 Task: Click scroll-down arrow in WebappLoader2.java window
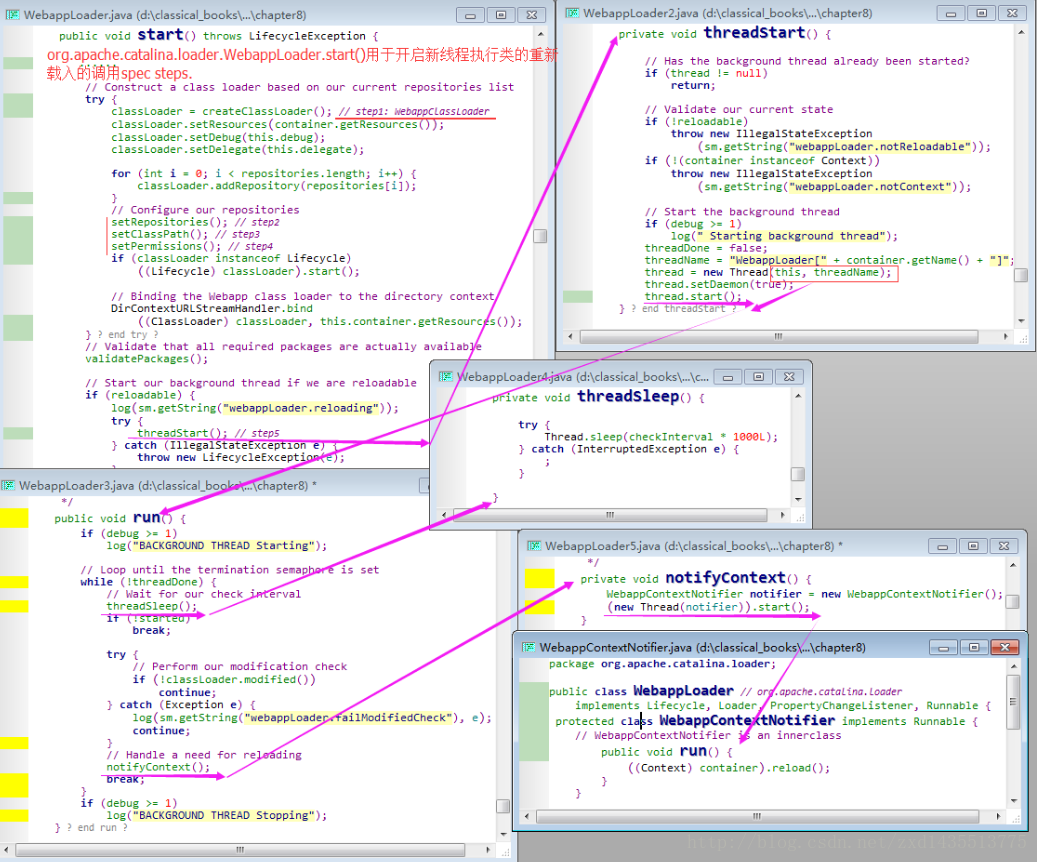1021,320
